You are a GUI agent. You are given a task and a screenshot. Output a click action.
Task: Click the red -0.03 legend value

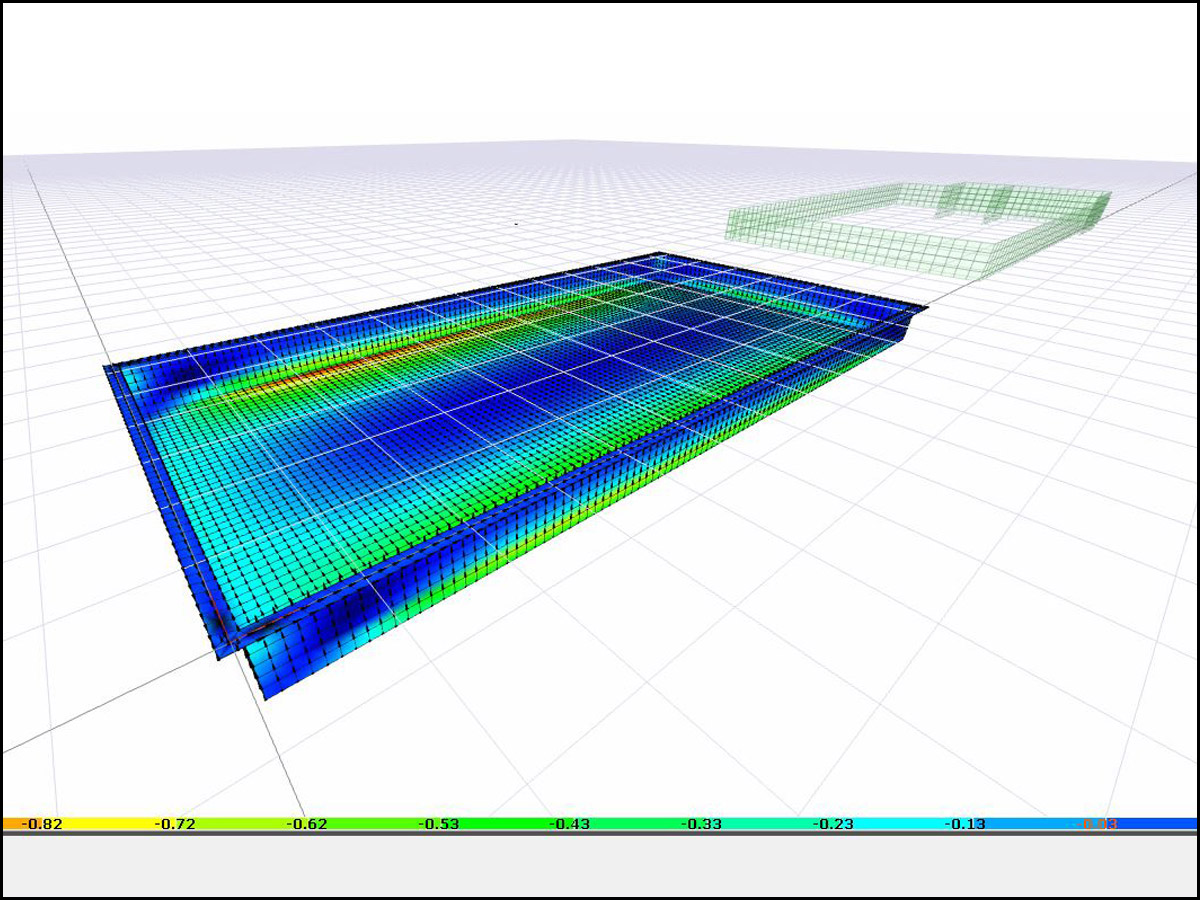click(x=1096, y=824)
